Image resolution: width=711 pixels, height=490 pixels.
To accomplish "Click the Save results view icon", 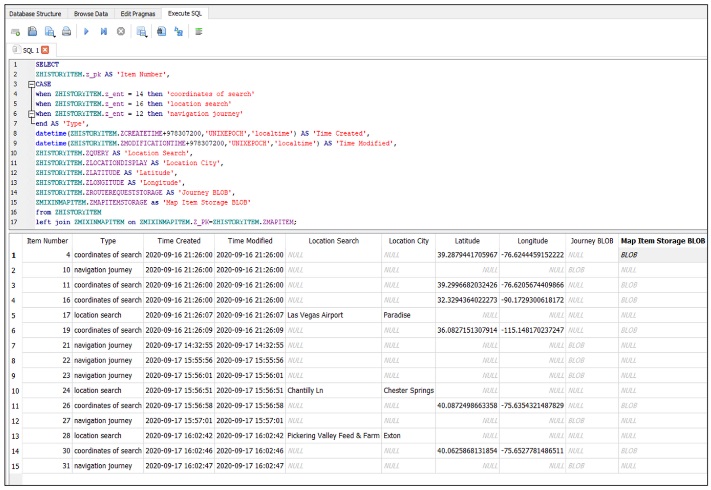I will pos(142,31).
